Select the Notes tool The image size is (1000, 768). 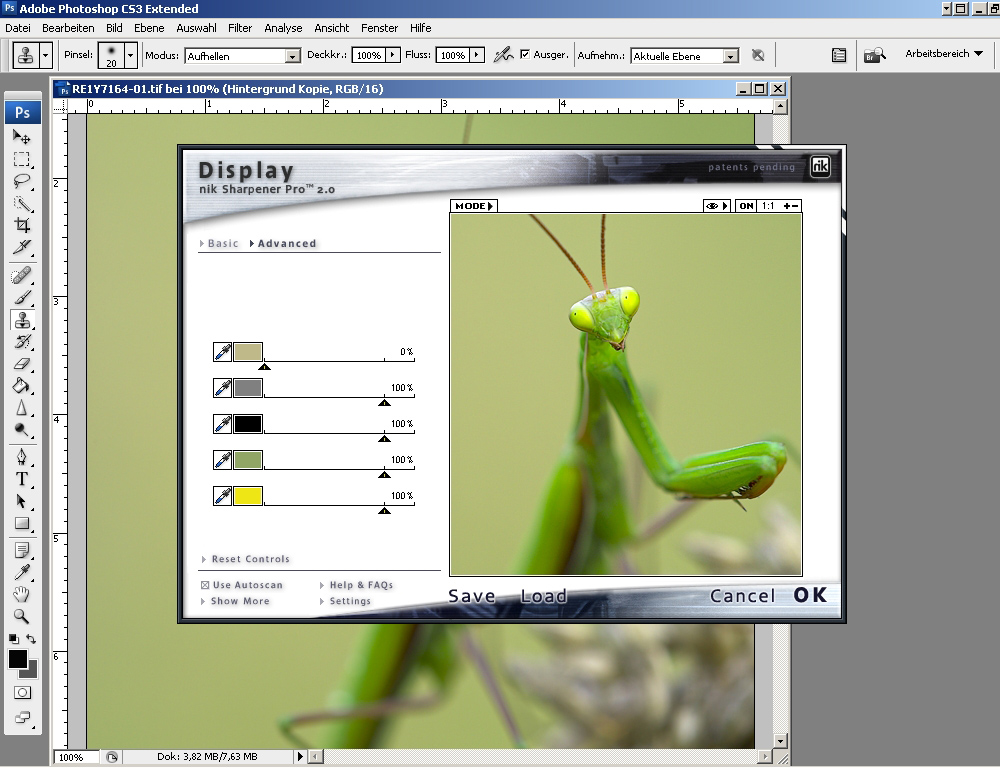22,550
